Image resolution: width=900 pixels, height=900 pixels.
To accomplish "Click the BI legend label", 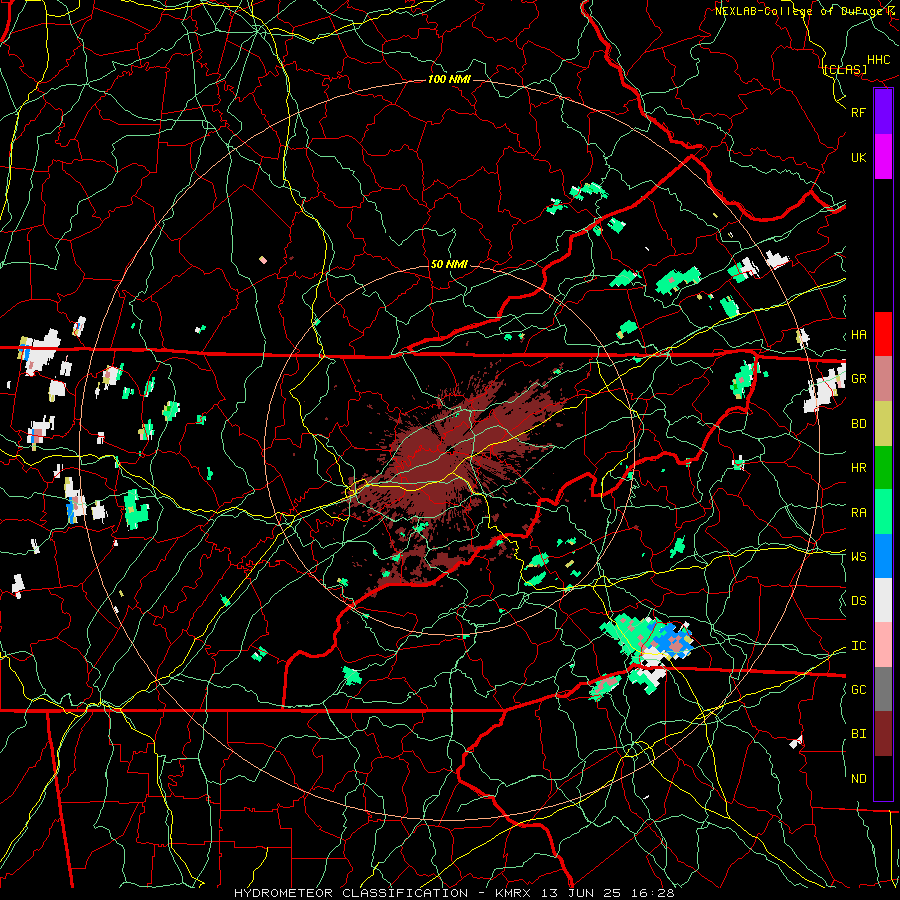I will 858,734.
